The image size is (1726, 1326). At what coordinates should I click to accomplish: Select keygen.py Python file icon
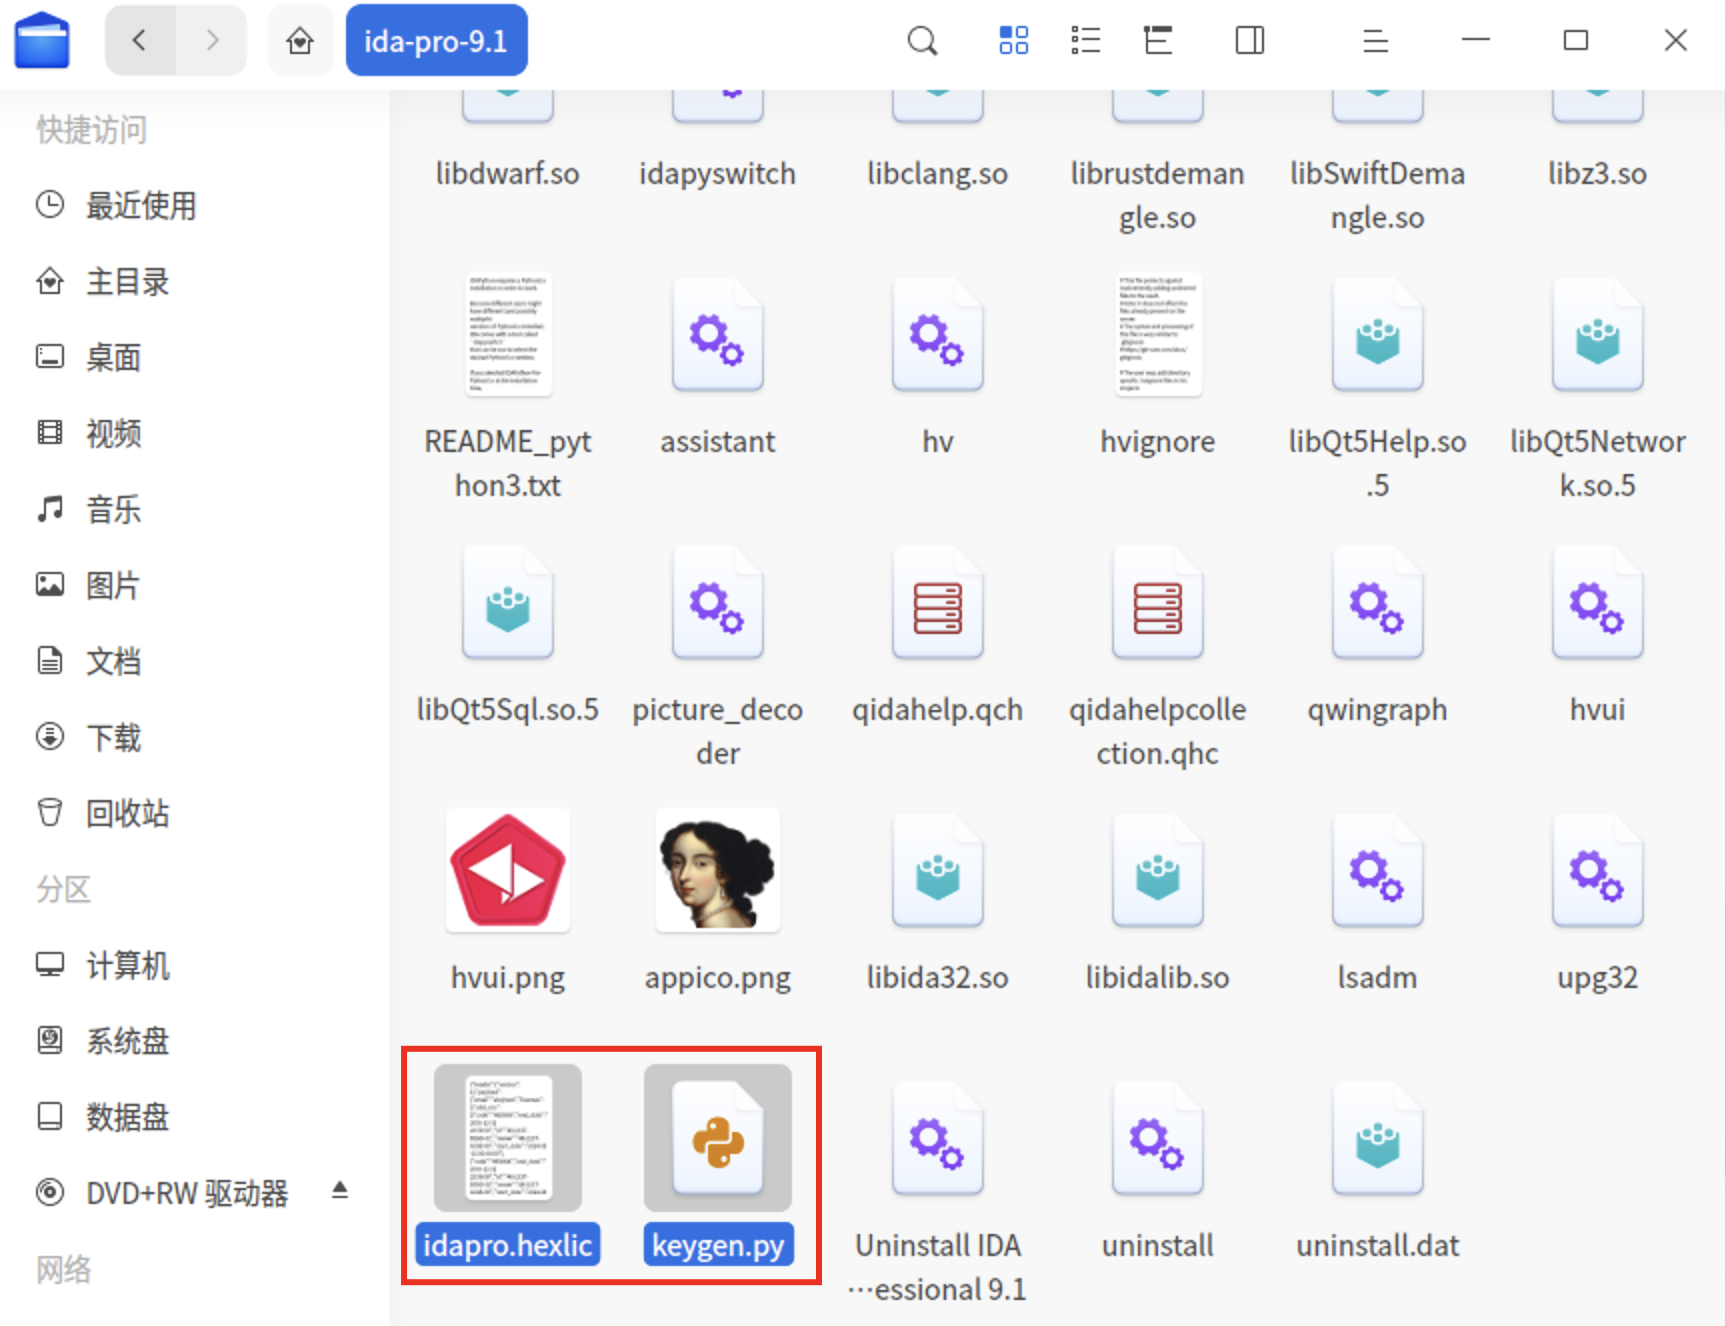coord(718,1138)
